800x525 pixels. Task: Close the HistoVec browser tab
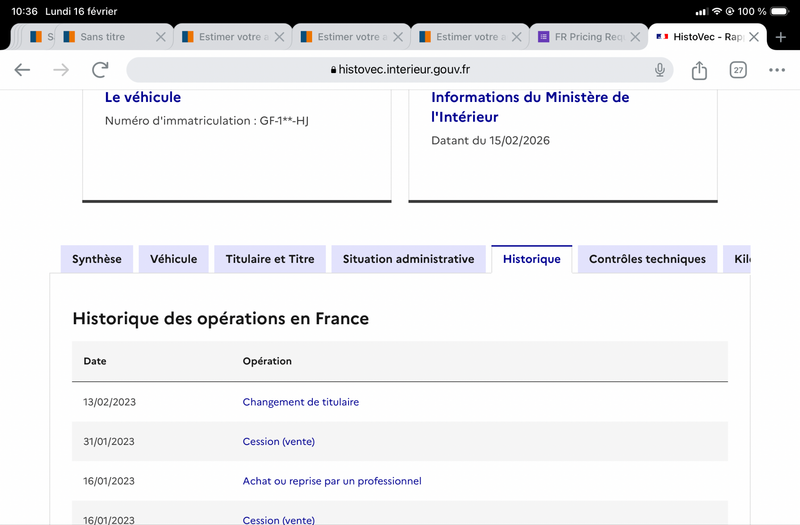(754, 37)
